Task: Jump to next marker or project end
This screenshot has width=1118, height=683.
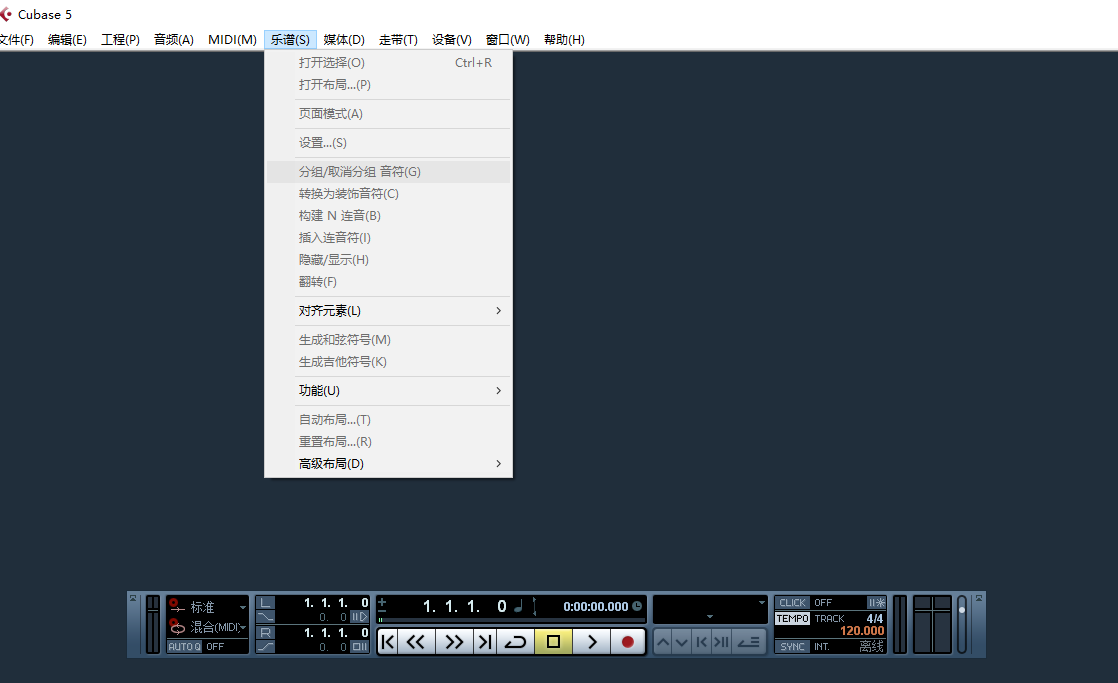Action: tap(485, 642)
